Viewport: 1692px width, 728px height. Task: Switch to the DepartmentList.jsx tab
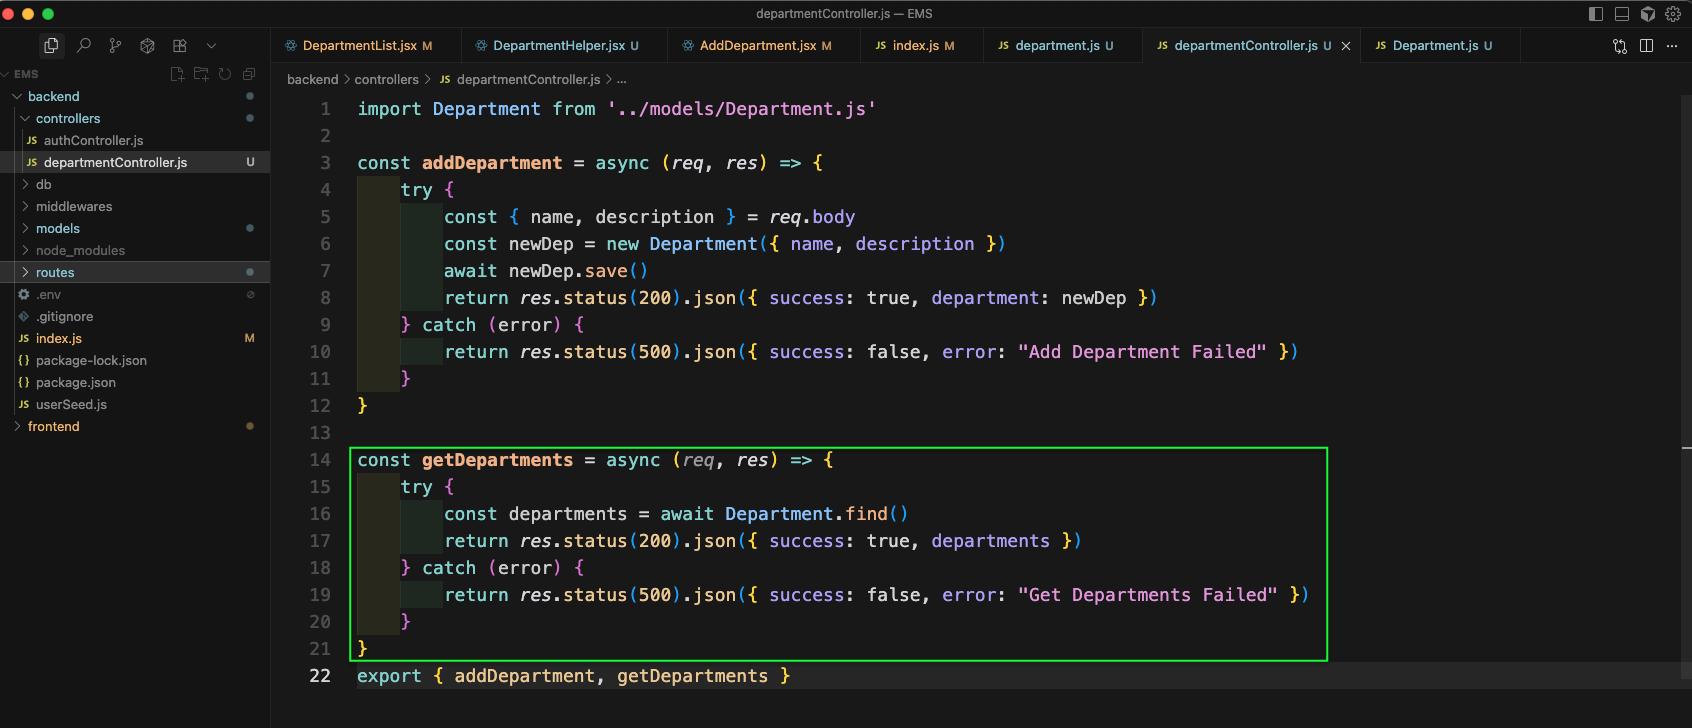359,46
